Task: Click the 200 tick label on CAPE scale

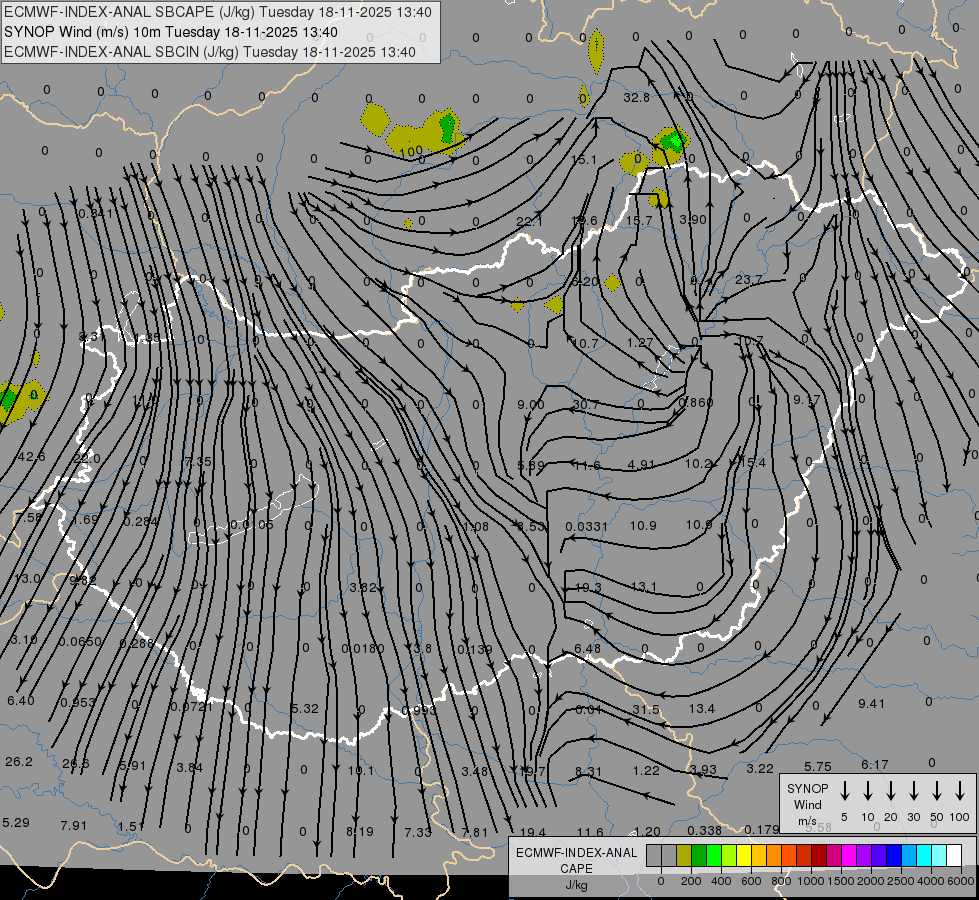Action: click(691, 881)
